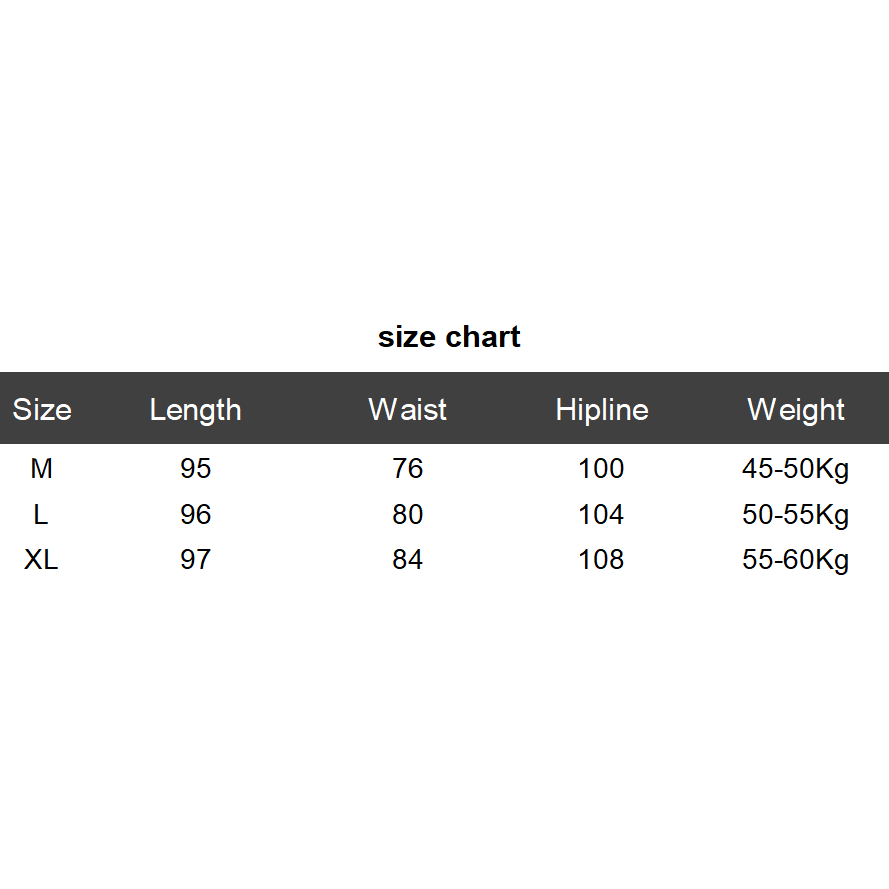Screen dimensions: 889x889
Task: Select the Weight column header
Action: (796, 410)
